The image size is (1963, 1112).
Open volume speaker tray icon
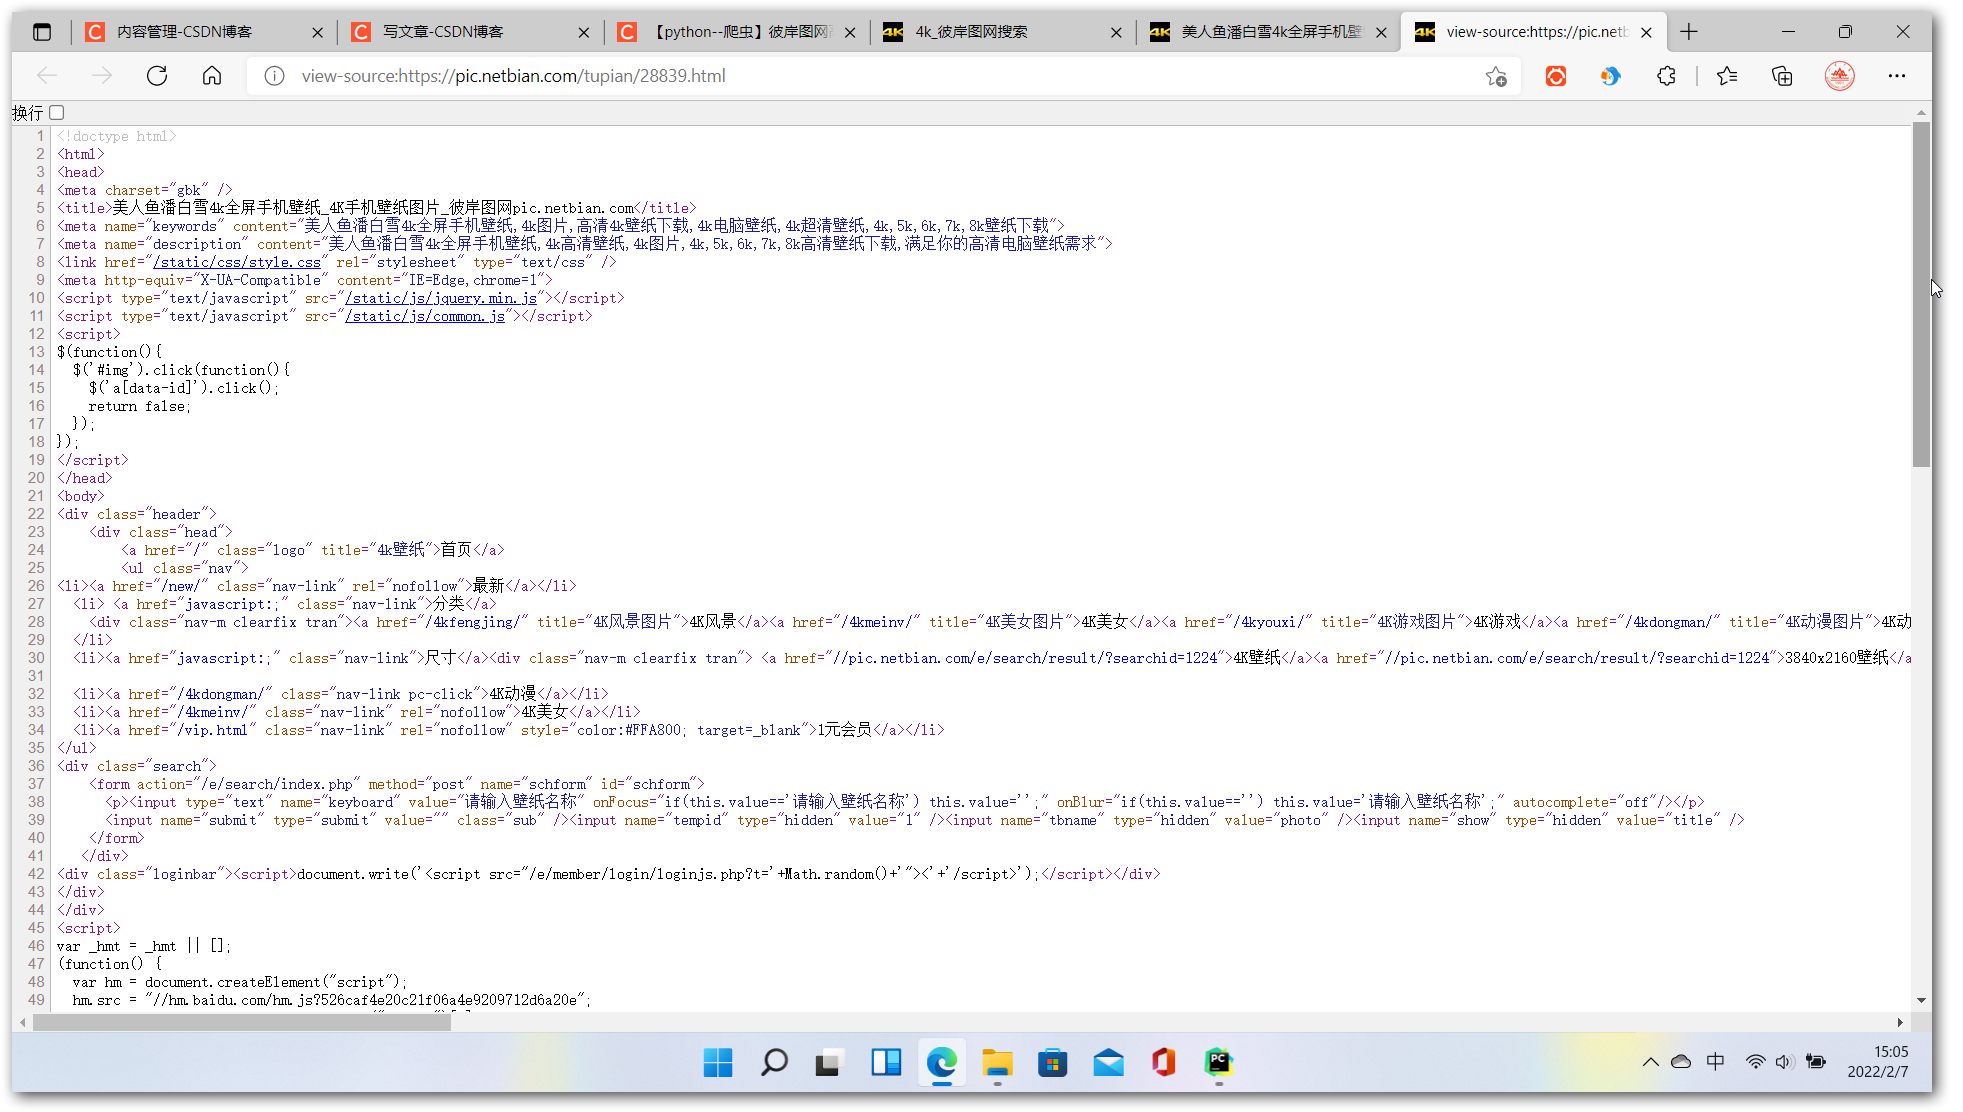point(1785,1062)
